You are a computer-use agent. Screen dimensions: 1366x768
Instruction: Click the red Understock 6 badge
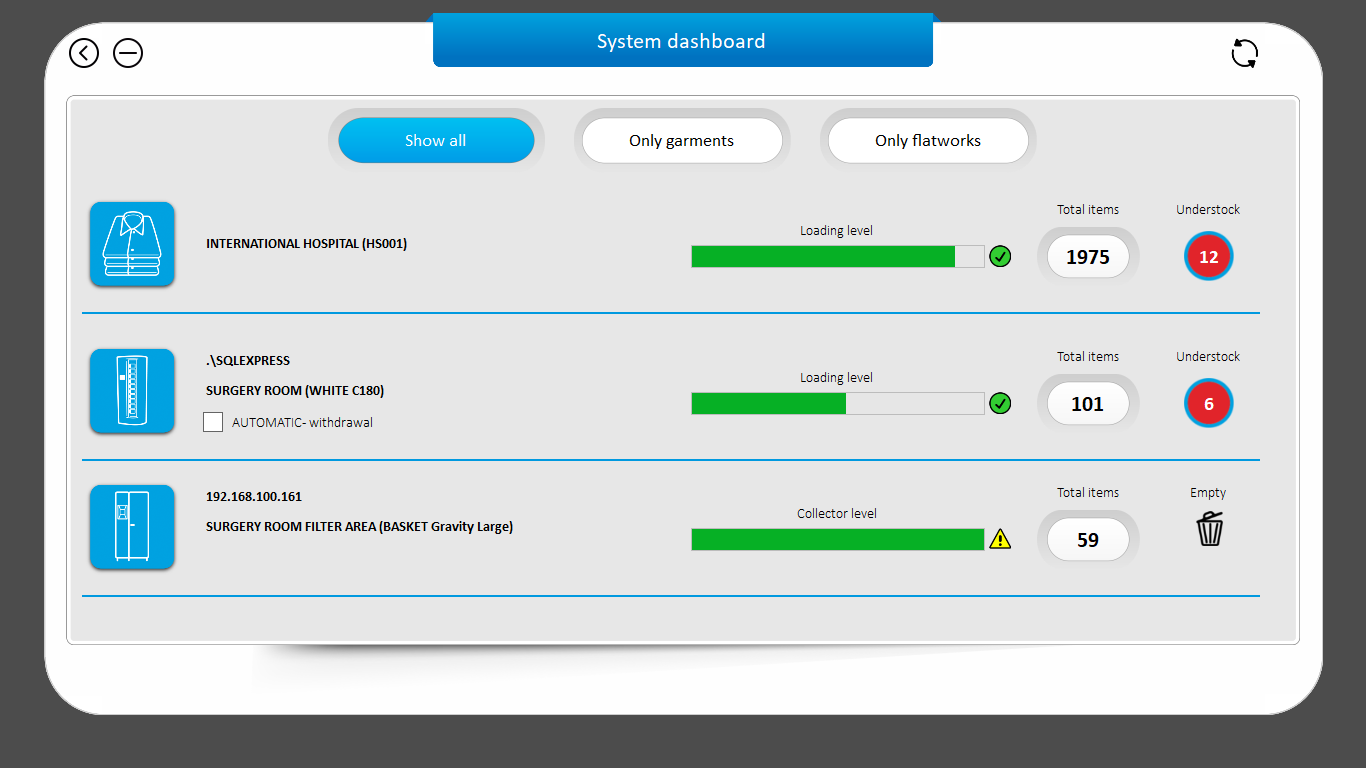[x=1208, y=404]
